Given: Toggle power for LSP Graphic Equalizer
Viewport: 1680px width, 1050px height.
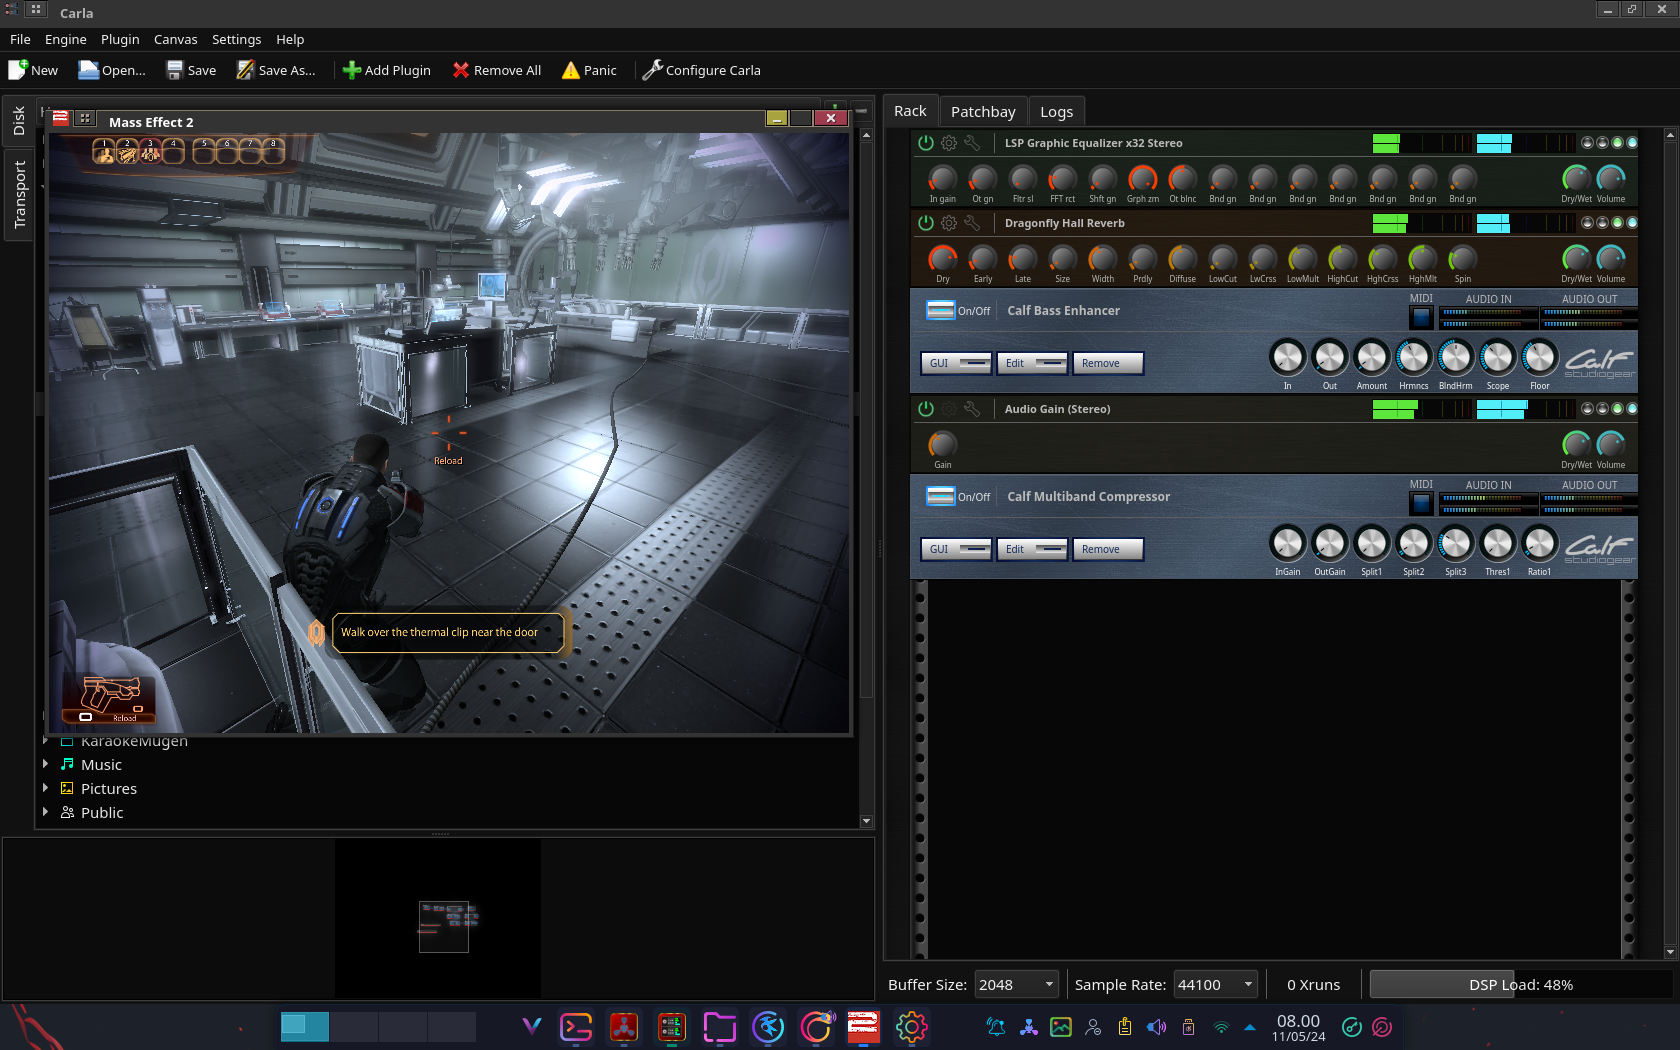Looking at the screenshot, I should click(x=926, y=143).
